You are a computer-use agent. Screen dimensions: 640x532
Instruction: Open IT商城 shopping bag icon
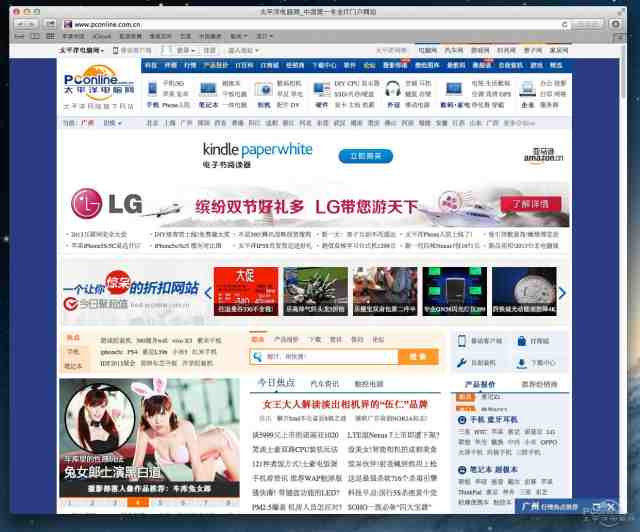click(522, 341)
